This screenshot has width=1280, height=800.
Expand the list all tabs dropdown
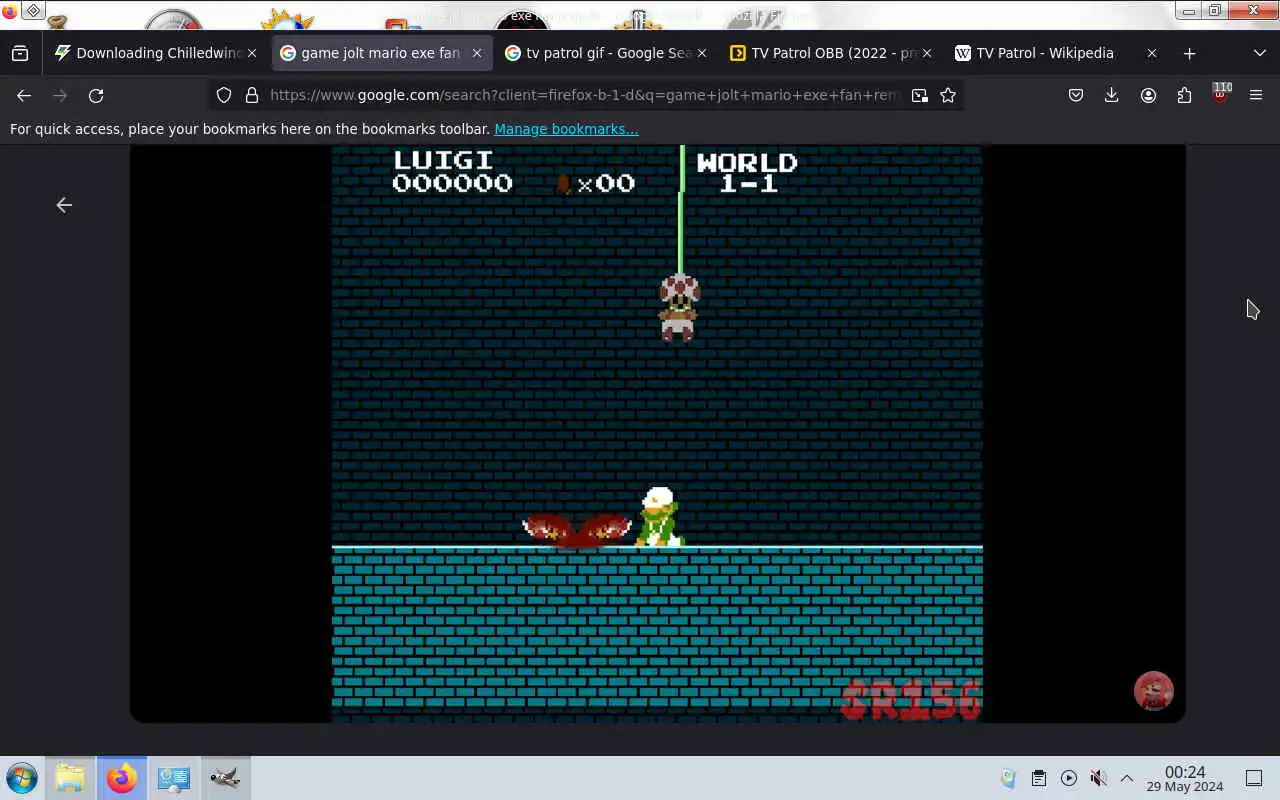(x=1259, y=53)
